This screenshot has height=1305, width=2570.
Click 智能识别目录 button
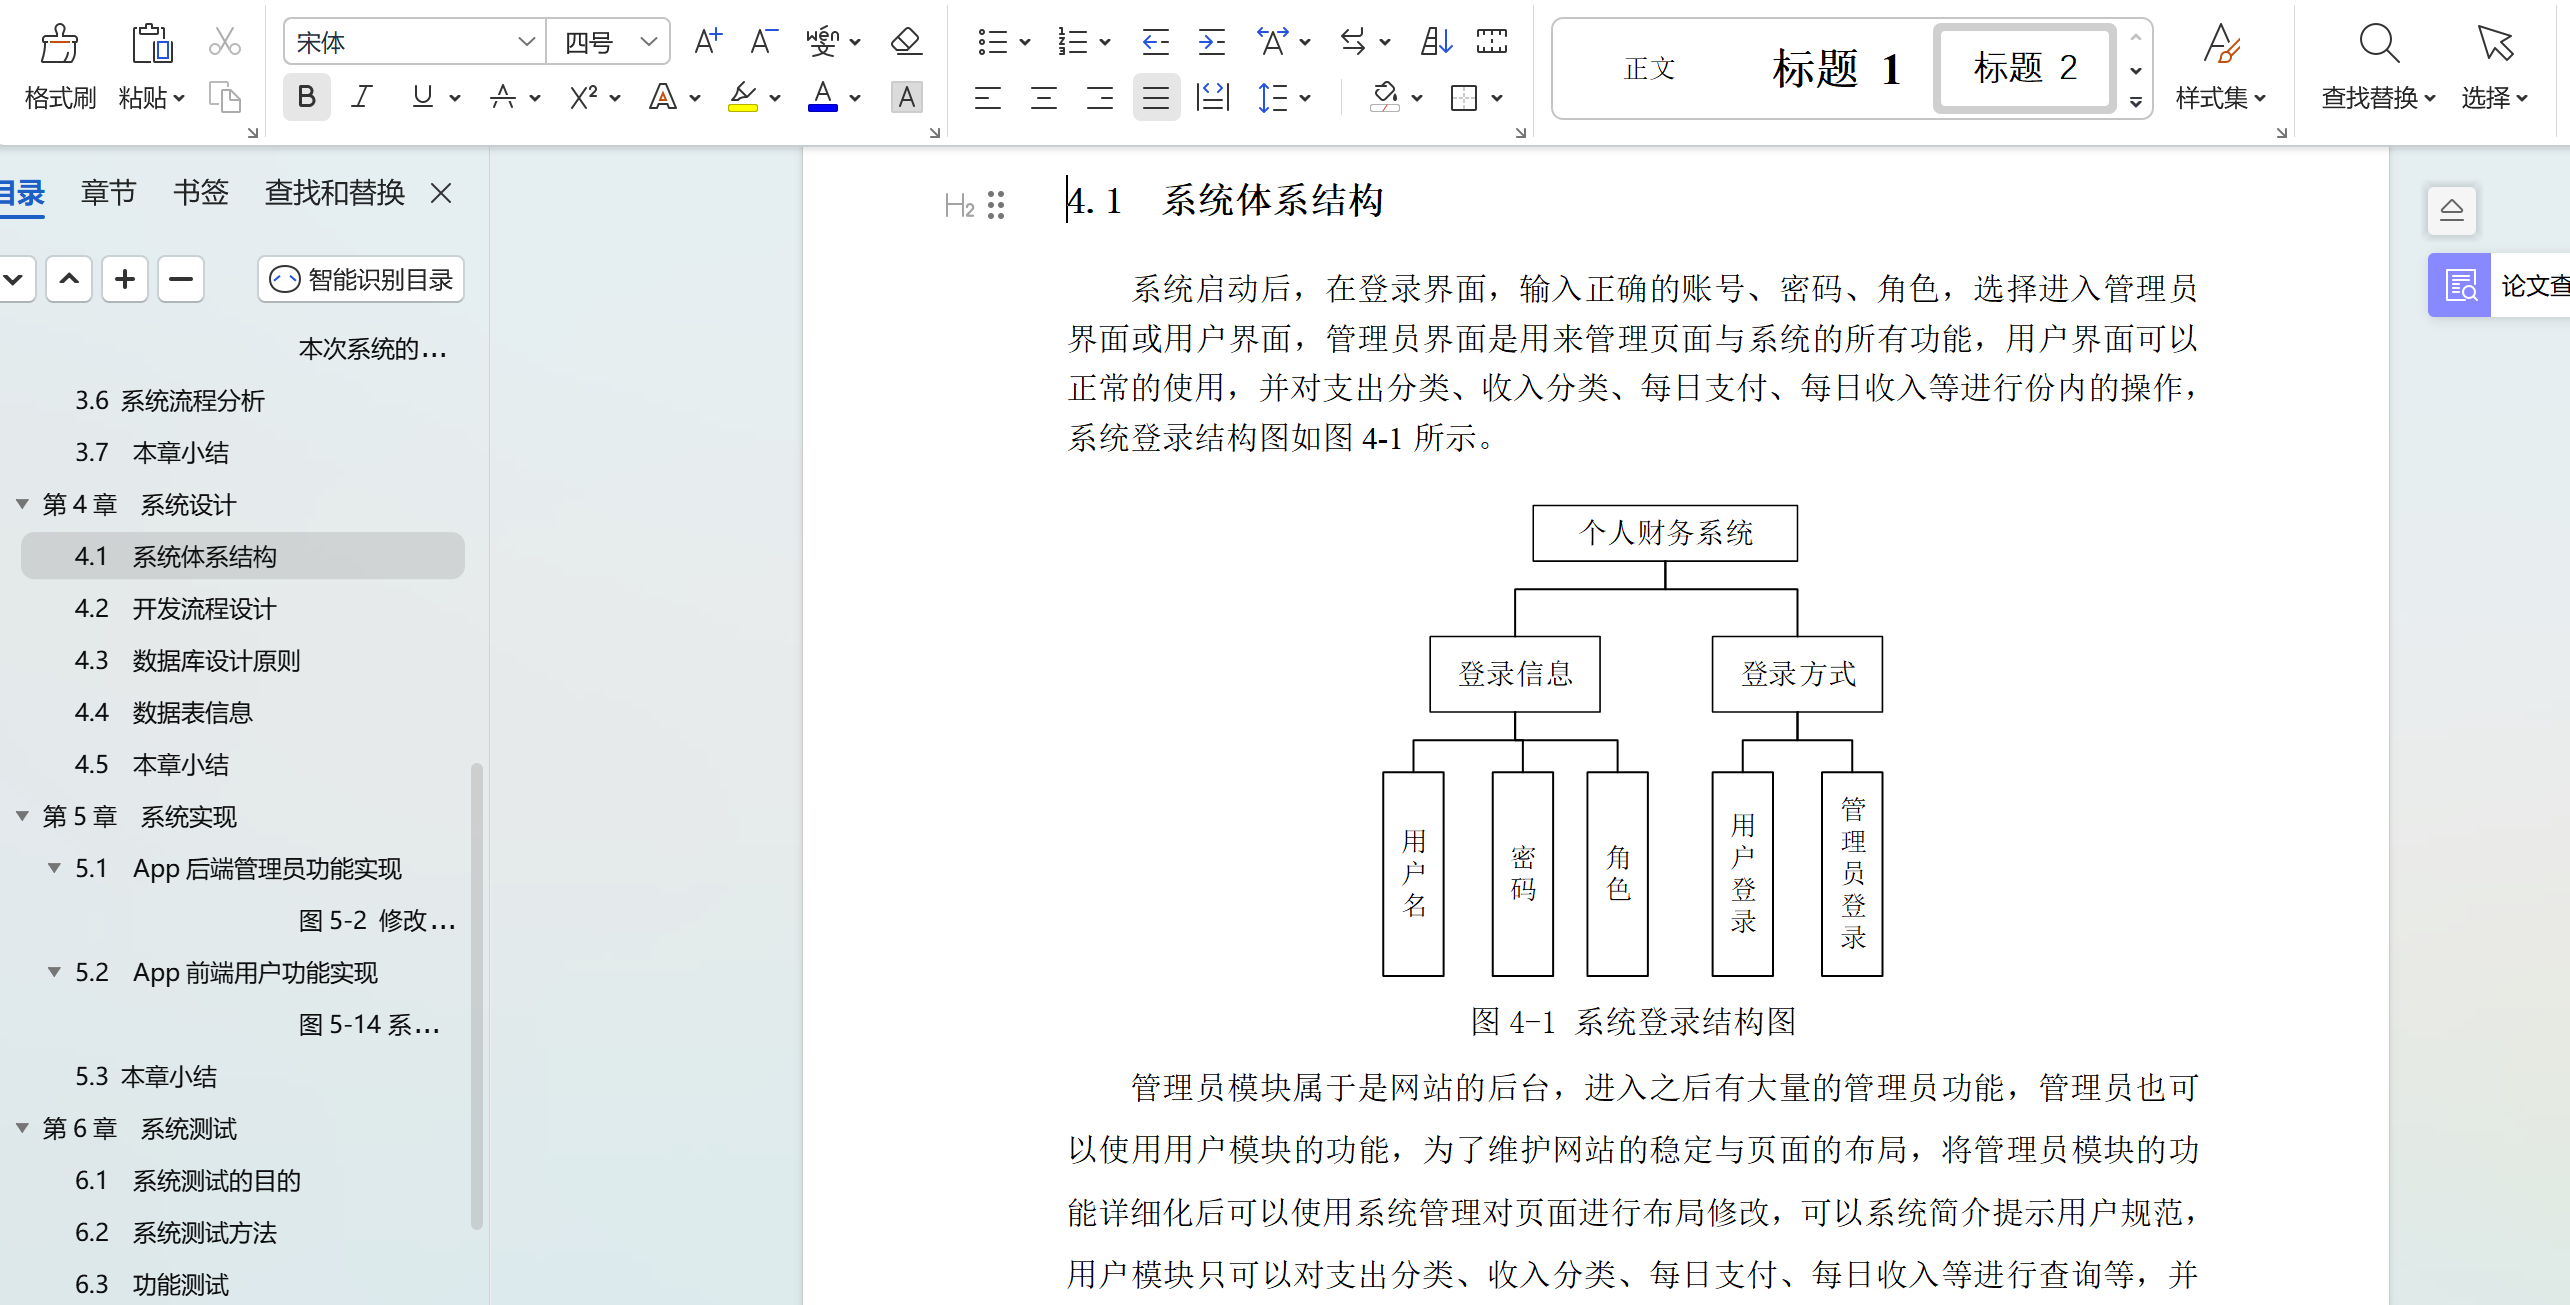pos(361,279)
